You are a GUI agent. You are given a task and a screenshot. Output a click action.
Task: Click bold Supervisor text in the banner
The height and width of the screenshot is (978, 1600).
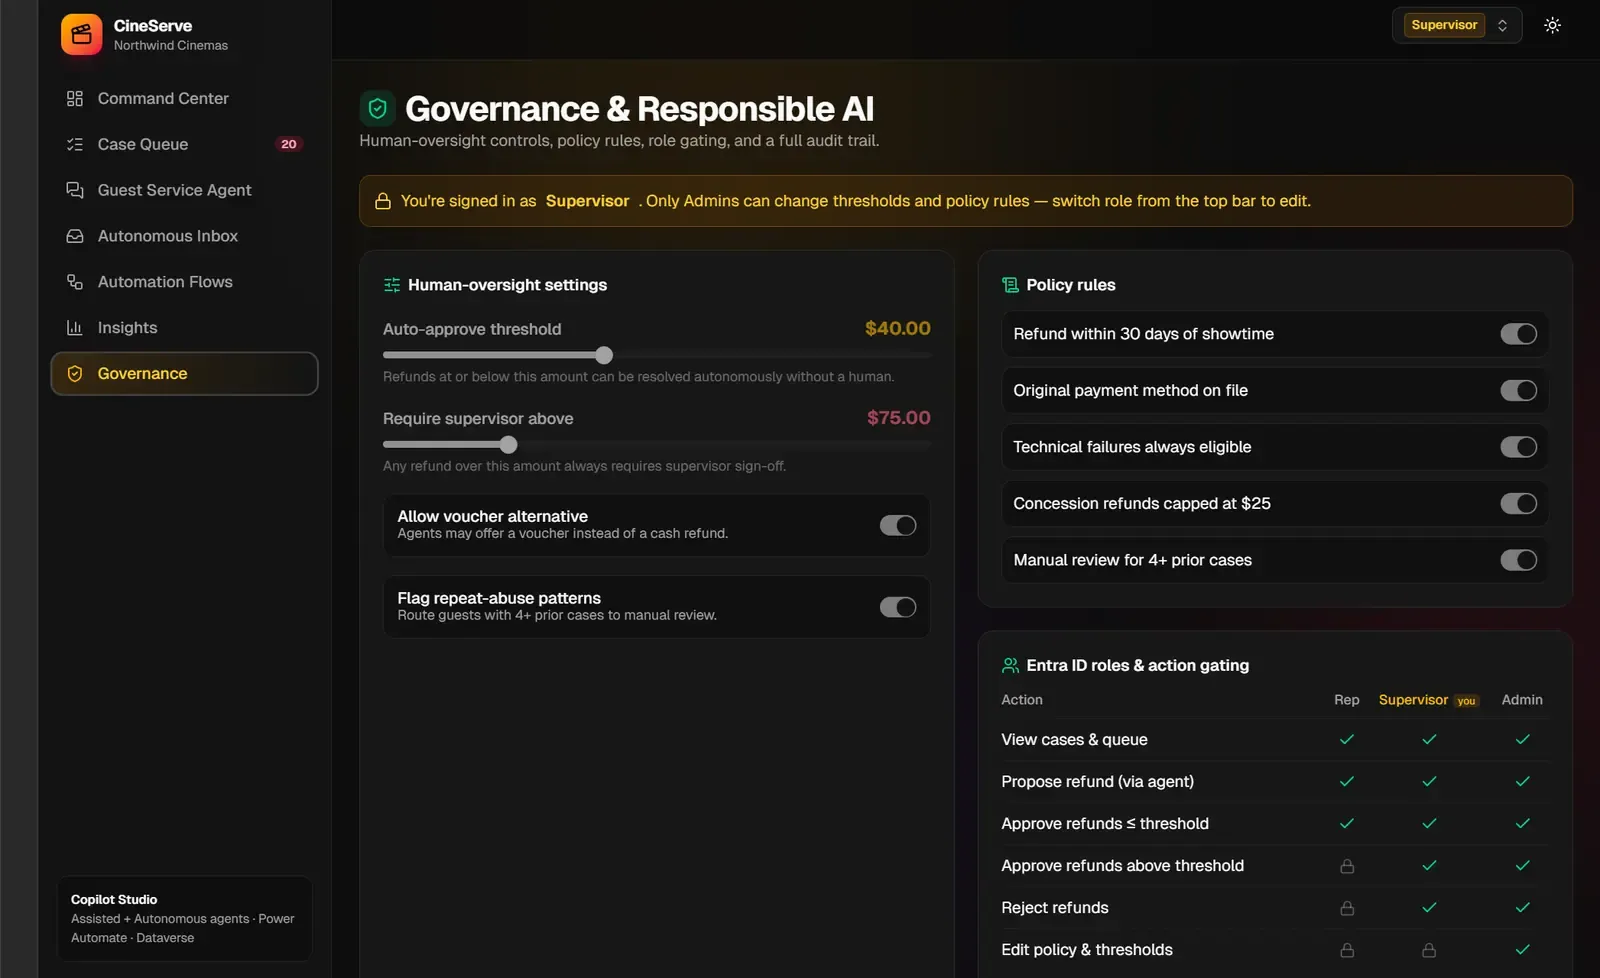coord(588,201)
